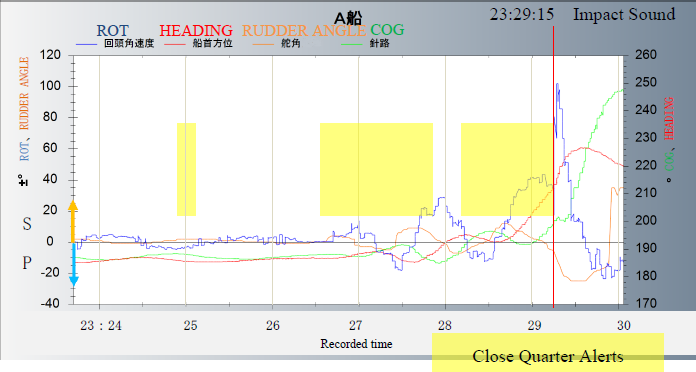Screen dimensions: 696x372
Task: Select the blue ROT legend line
Action: pyautogui.click(x=86, y=44)
